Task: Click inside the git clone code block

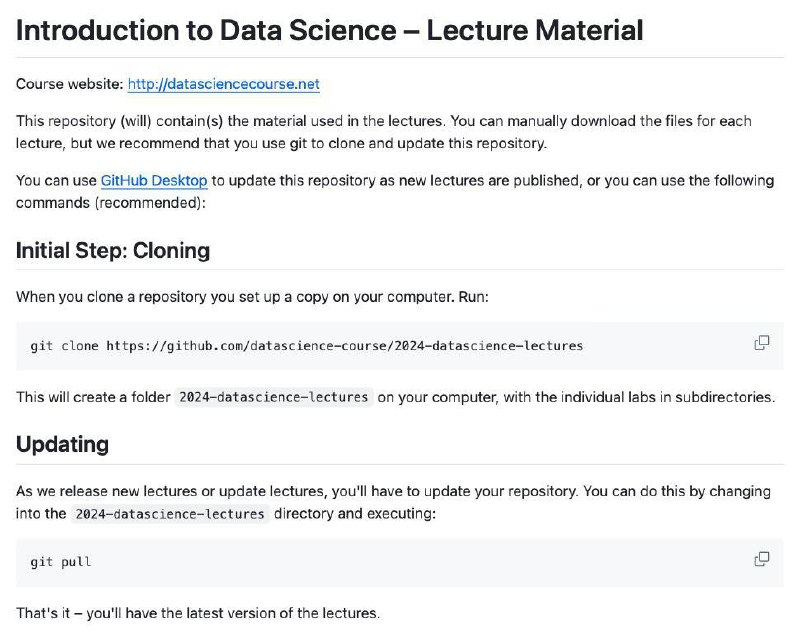Action: pos(399,346)
